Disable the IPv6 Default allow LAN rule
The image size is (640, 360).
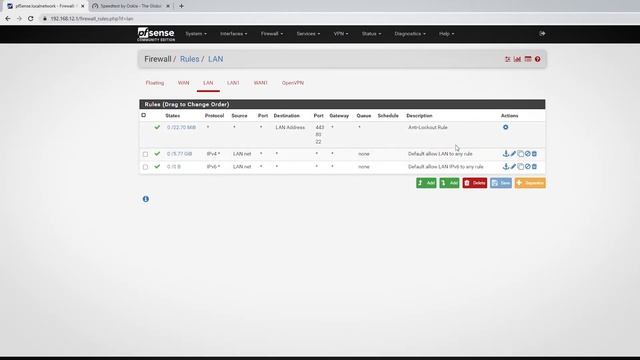pyautogui.click(x=527, y=167)
